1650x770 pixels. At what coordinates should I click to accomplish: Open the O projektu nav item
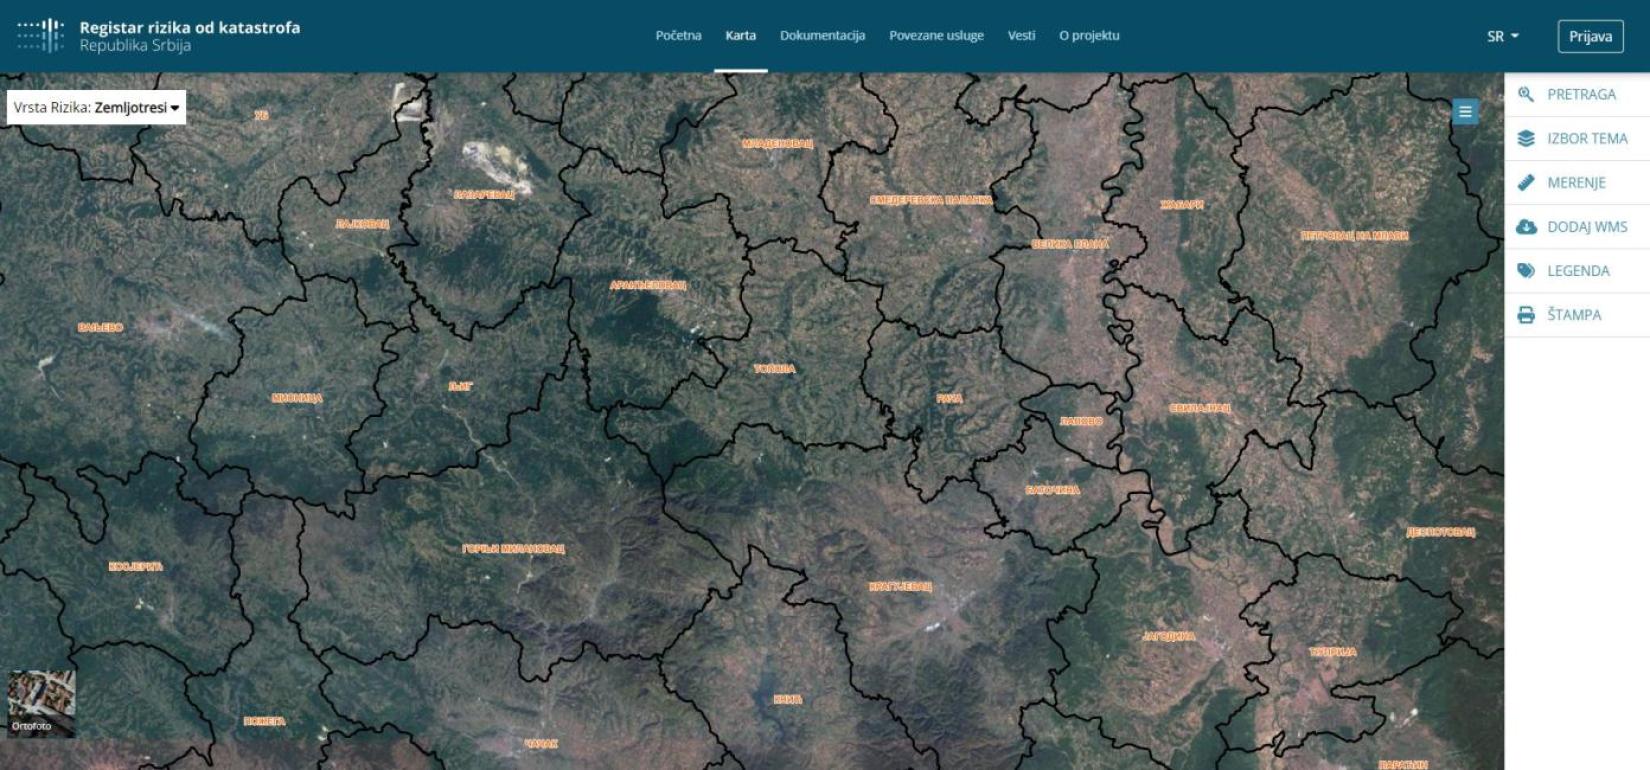(x=1089, y=35)
